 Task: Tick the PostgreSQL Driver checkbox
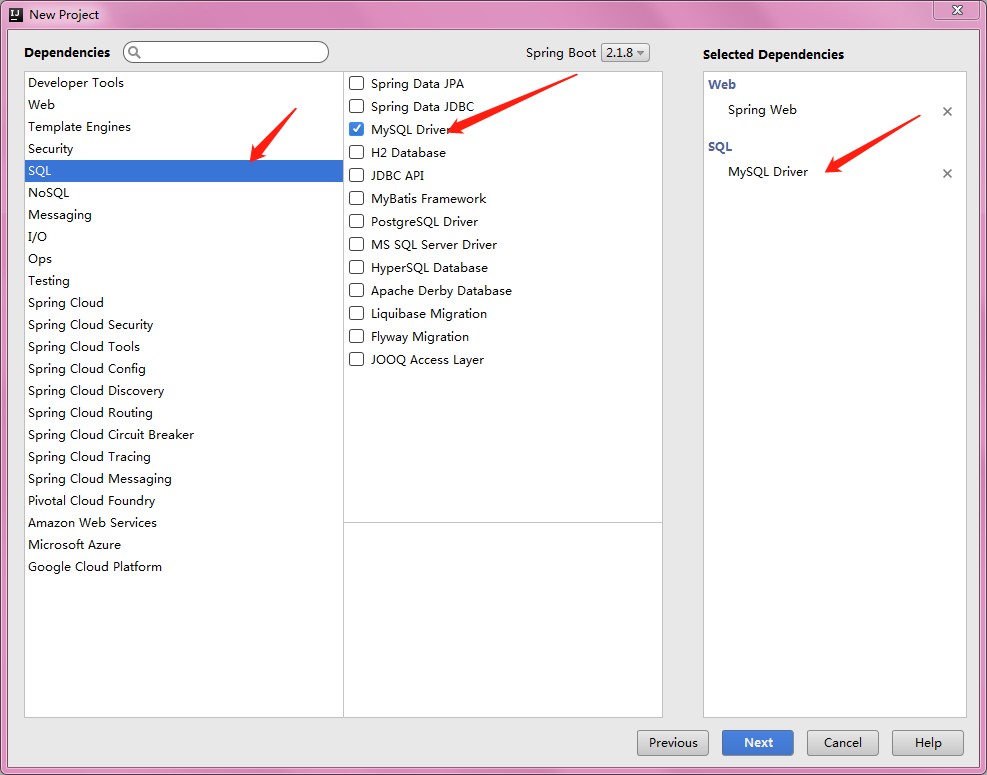[x=356, y=221]
